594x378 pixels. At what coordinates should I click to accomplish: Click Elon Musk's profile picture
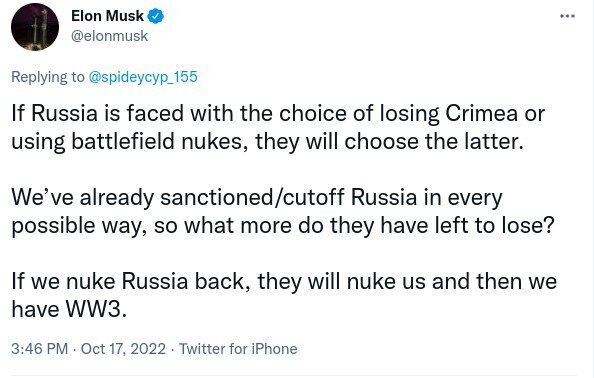tap(35, 27)
